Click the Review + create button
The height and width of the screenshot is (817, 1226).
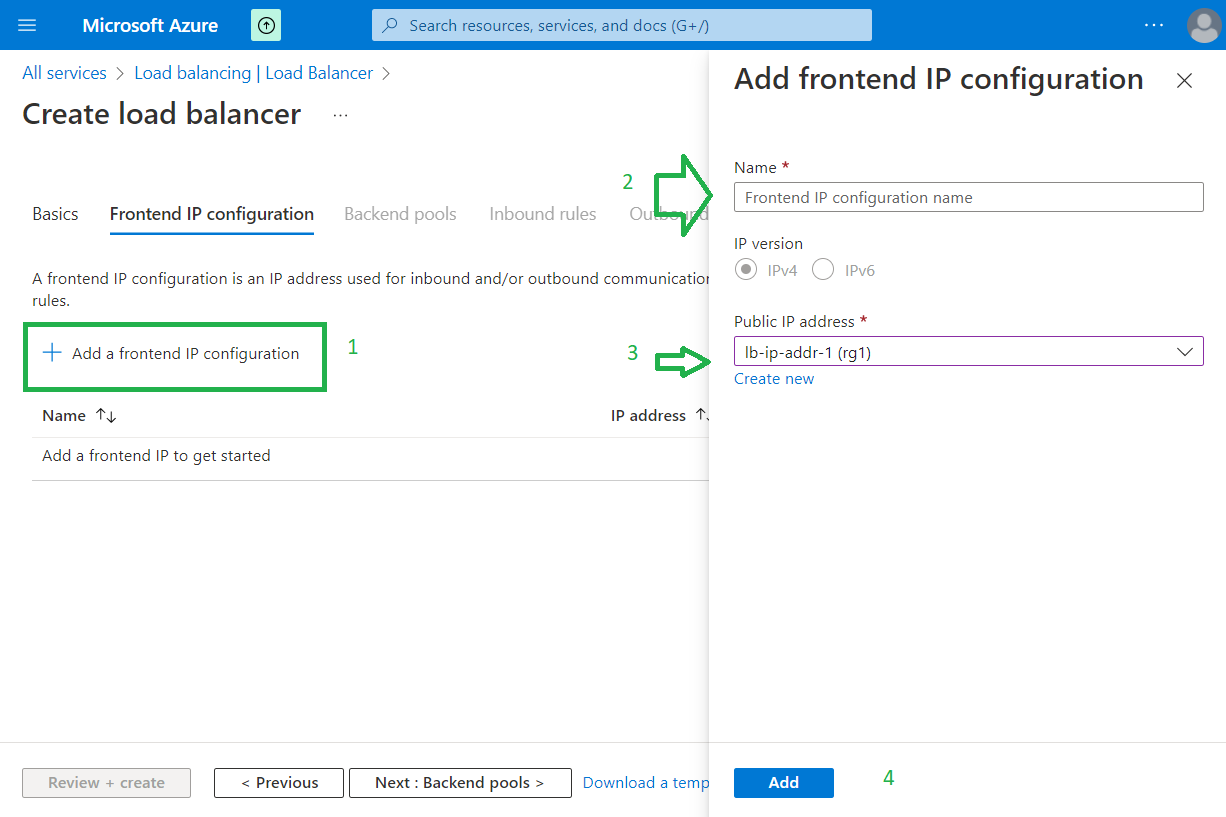coord(107,783)
